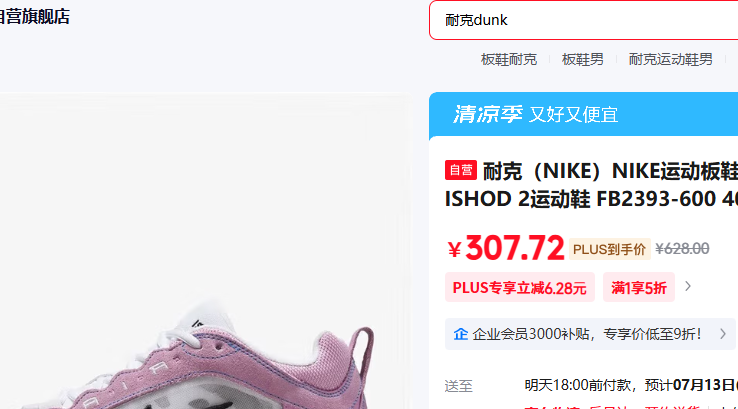Expand the 企业会员3000补贴 banner arrow
The image size is (738, 409).
coord(722,334)
